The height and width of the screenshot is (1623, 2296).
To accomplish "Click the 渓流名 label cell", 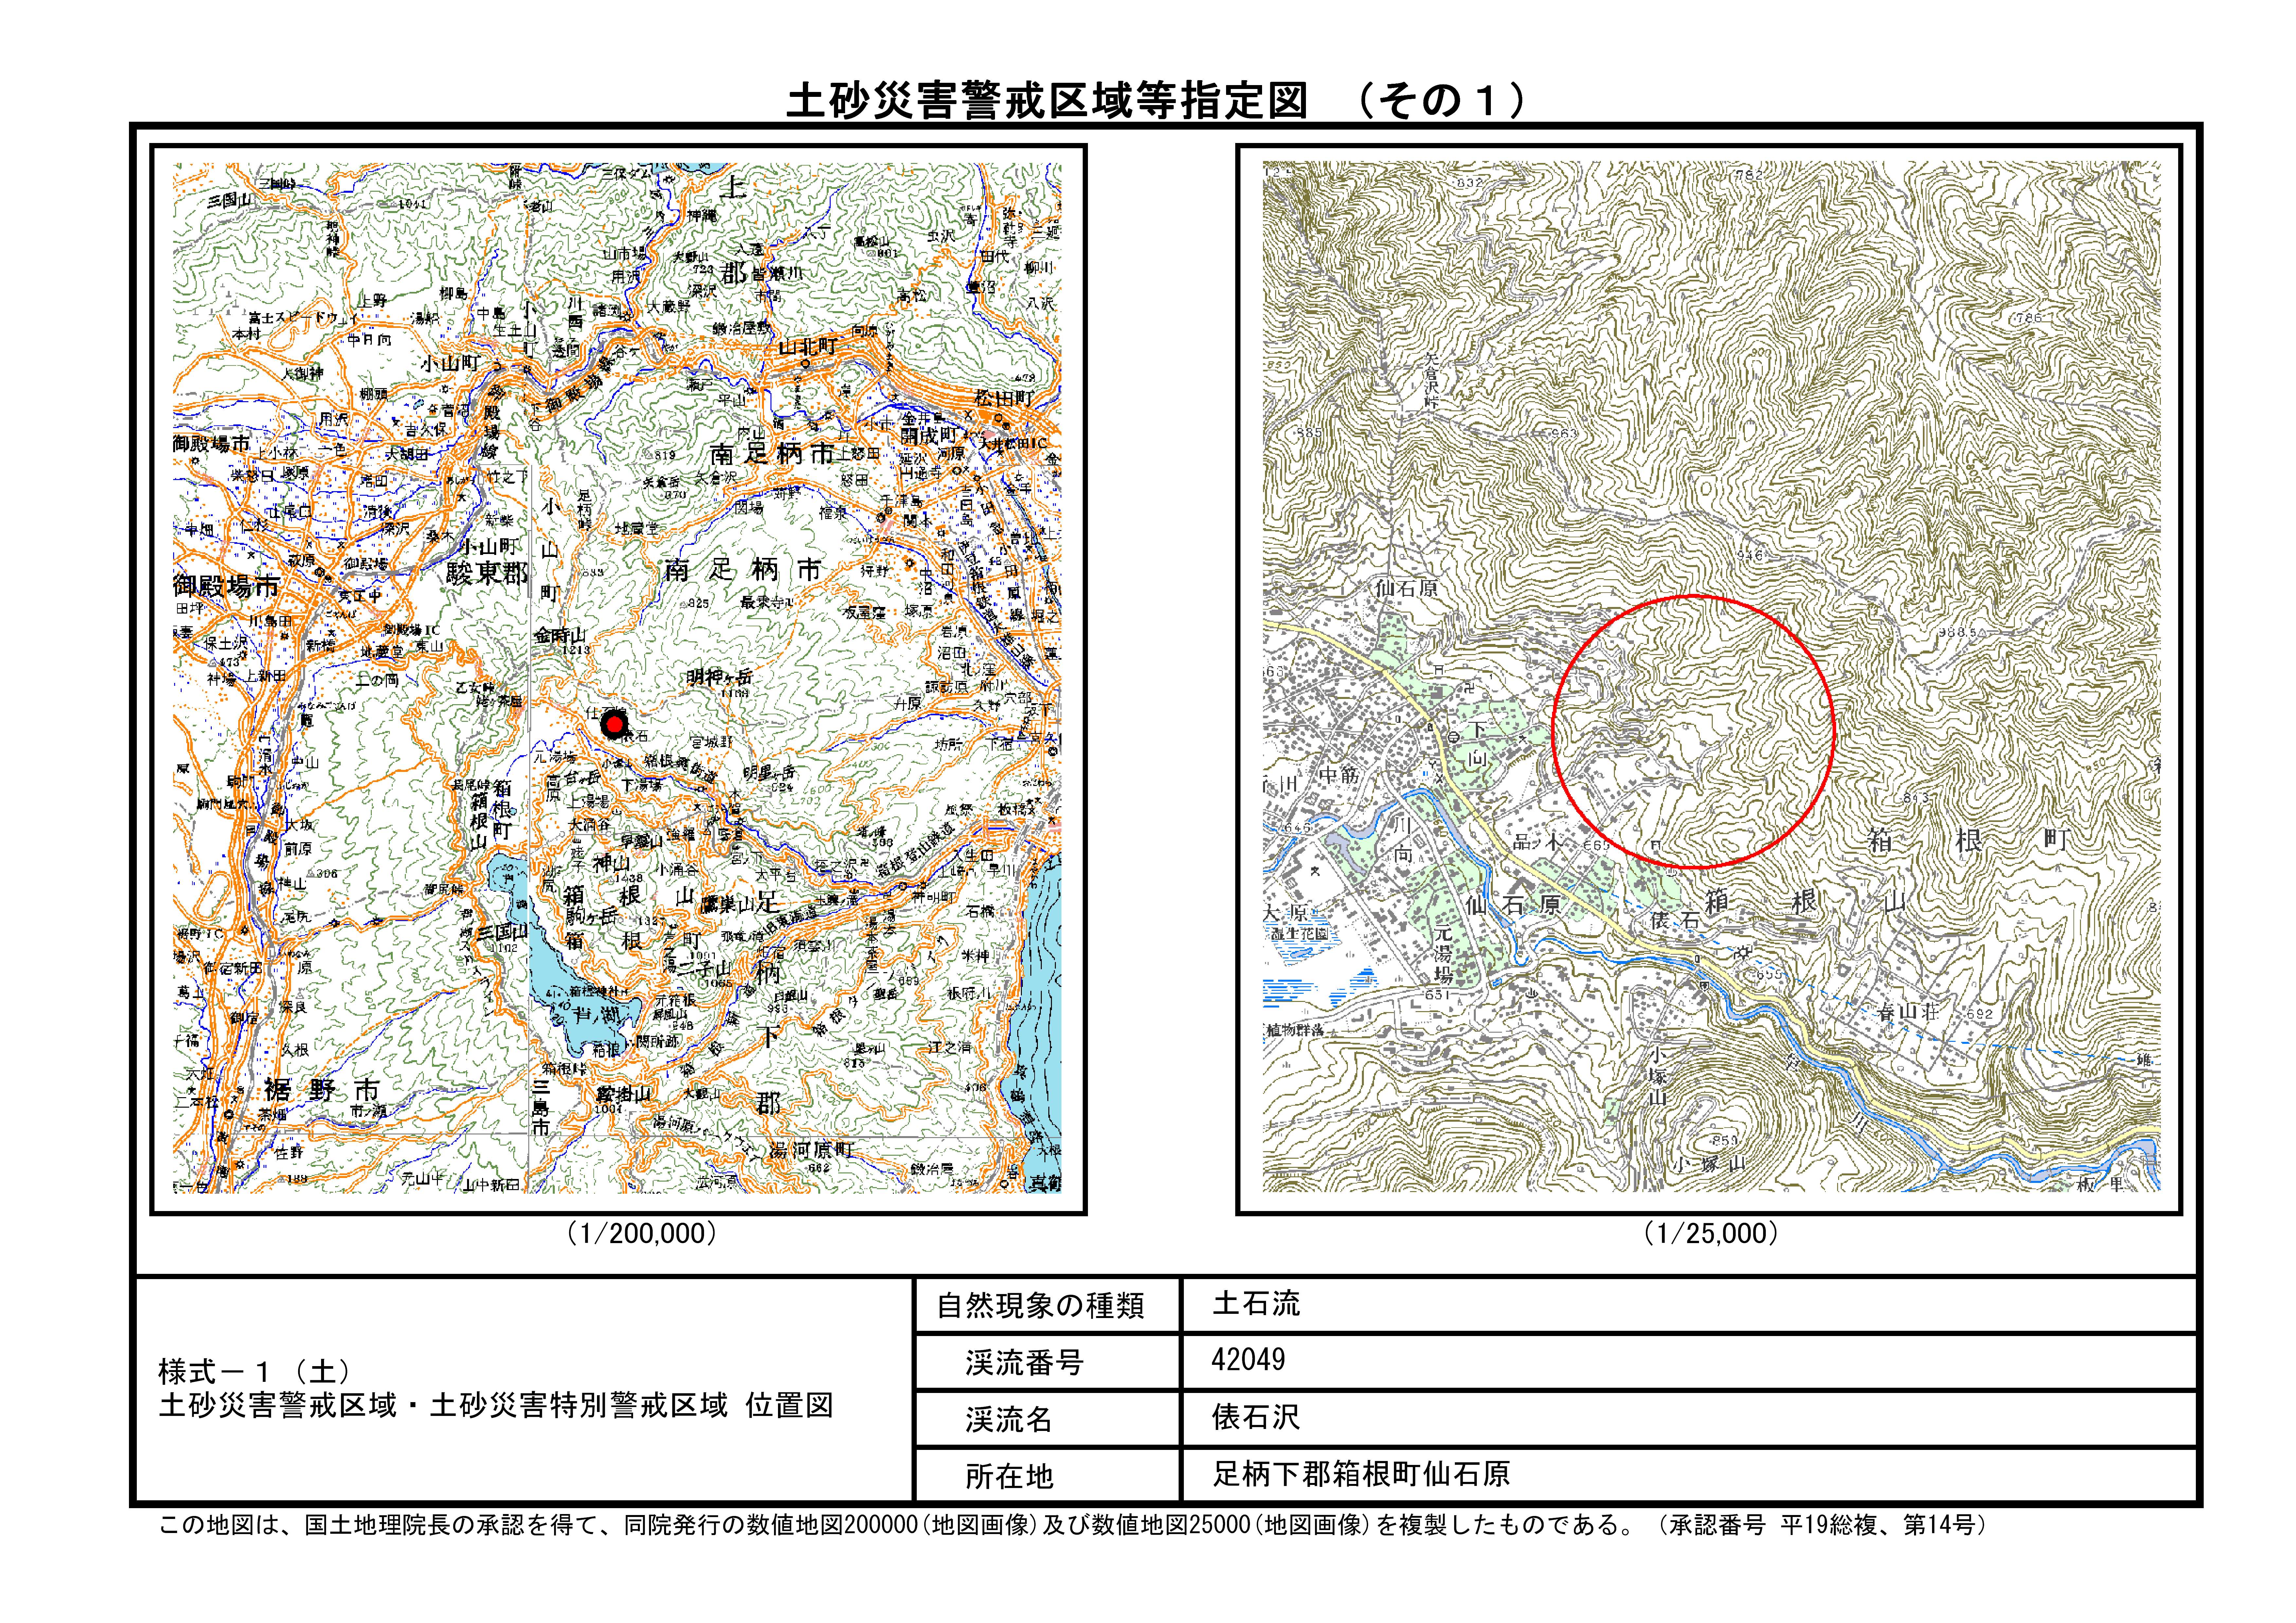I will pos(1009,1419).
